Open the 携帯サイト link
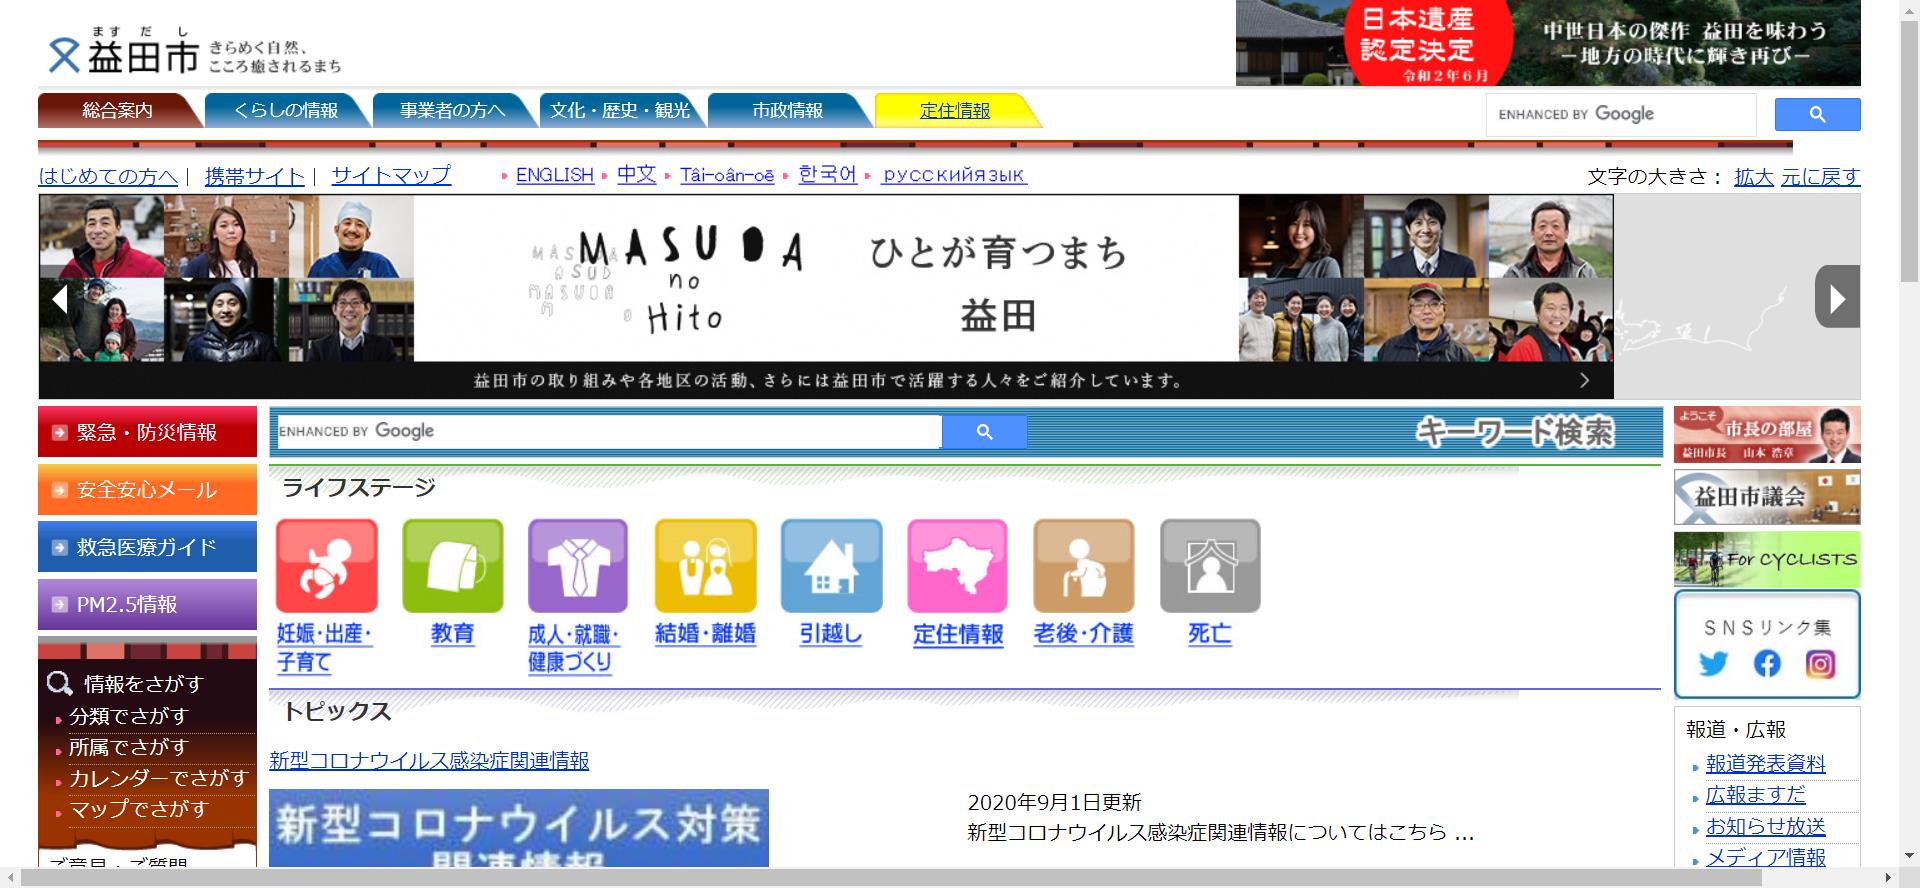 tap(255, 176)
